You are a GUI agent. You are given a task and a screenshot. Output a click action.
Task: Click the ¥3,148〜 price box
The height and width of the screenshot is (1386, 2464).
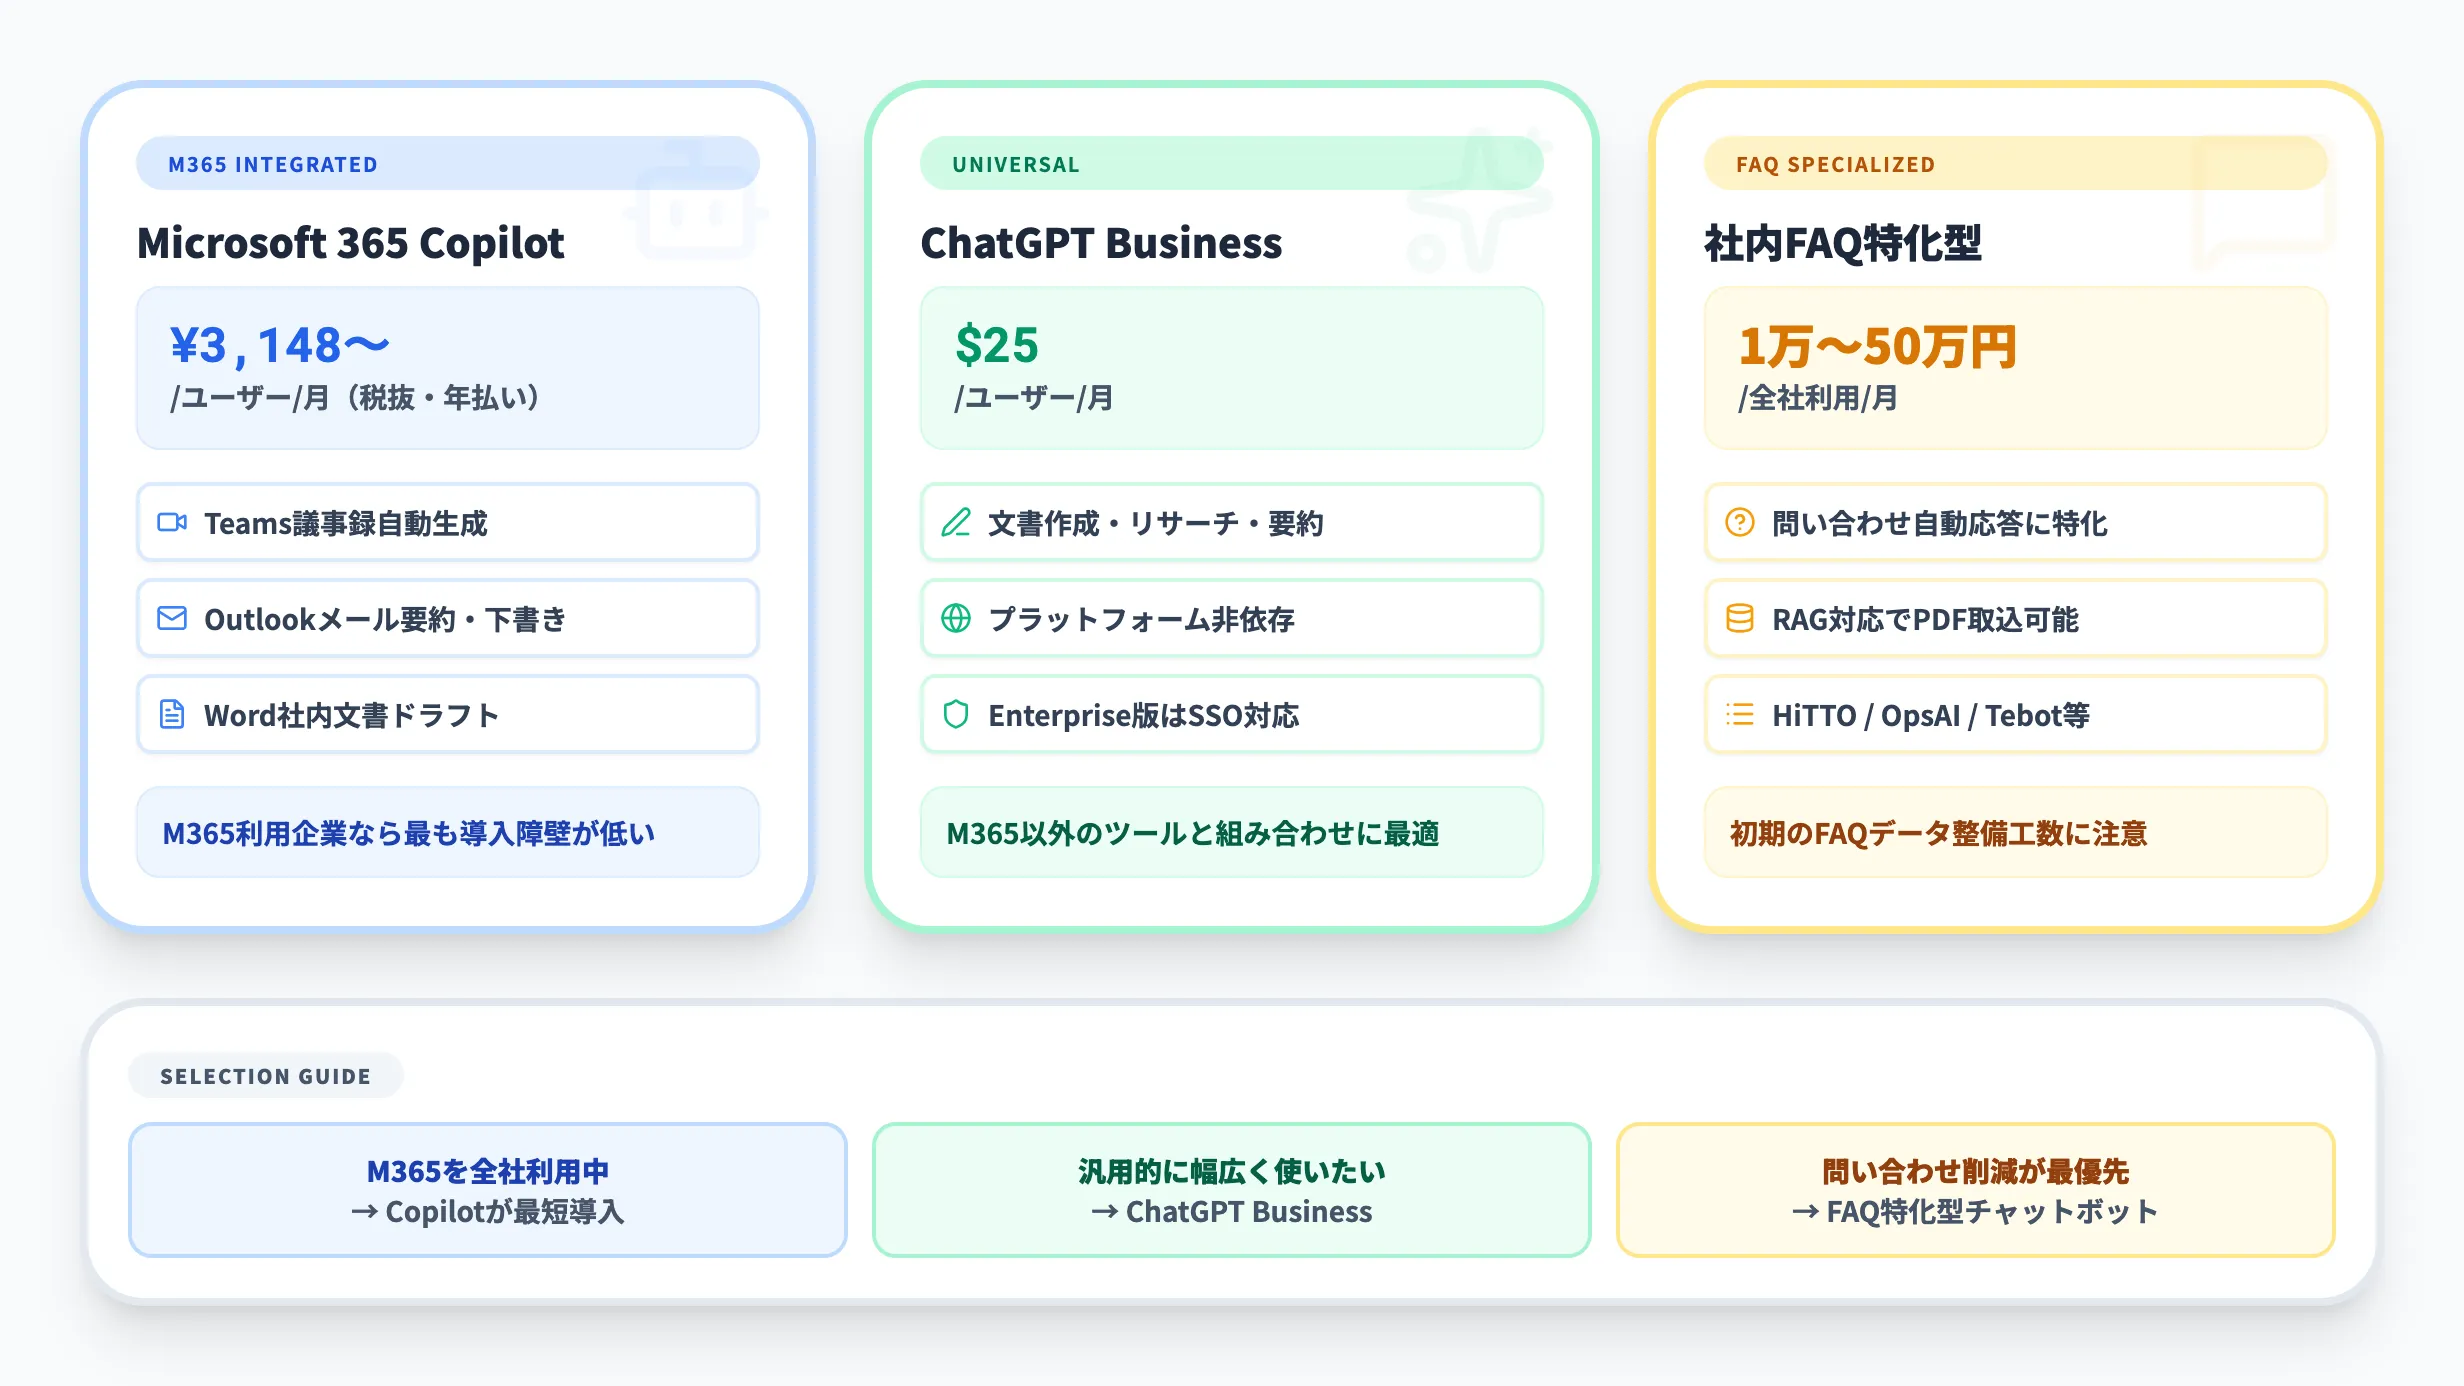click(x=447, y=368)
